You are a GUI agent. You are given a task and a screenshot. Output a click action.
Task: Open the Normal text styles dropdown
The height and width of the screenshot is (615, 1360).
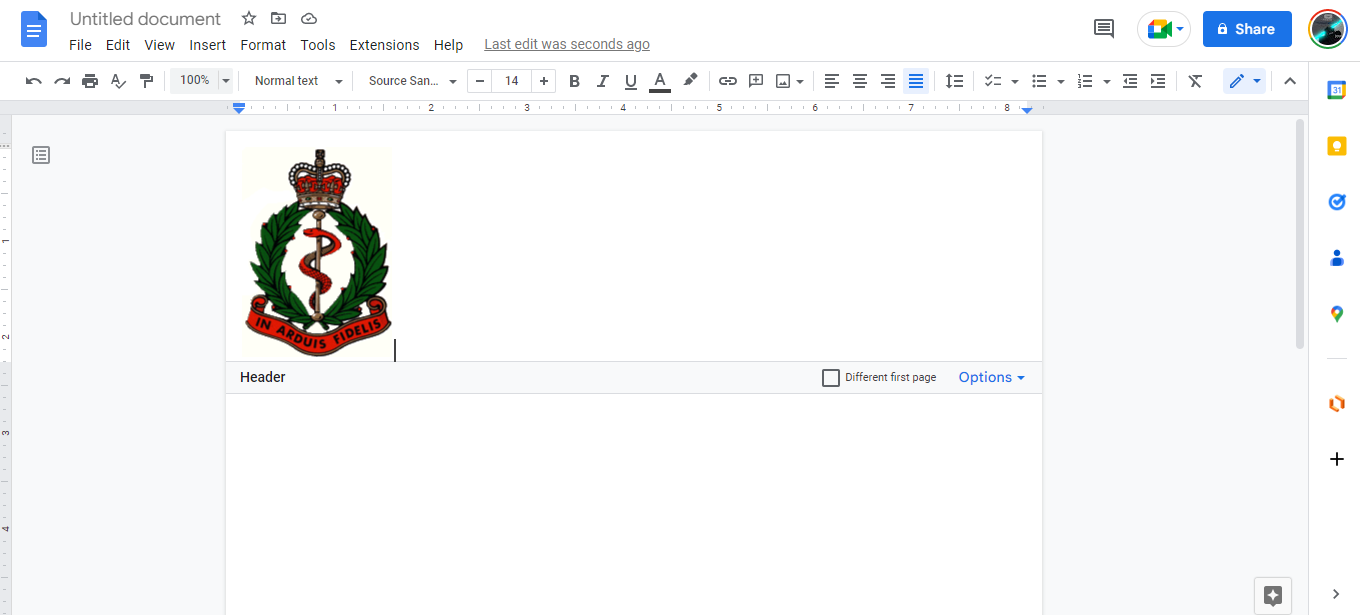tap(297, 81)
